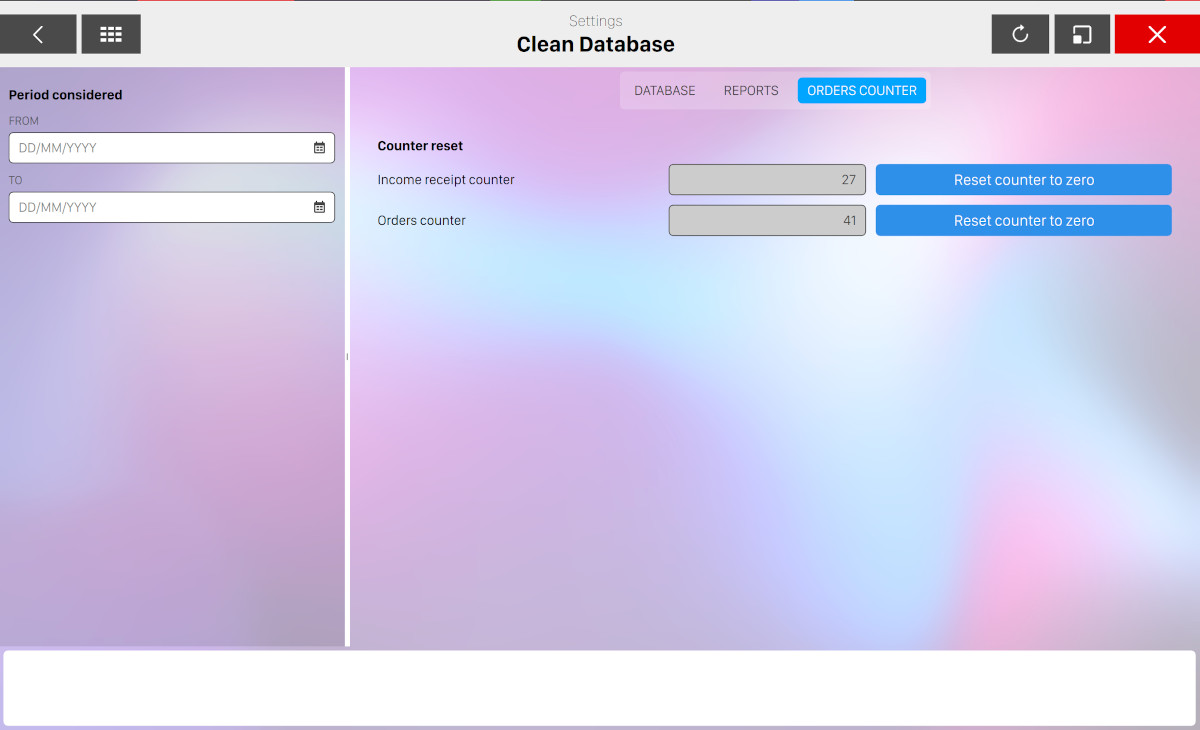Click the vertical panel splitter handle
Image resolution: width=1200 pixels, height=730 pixels.
347,357
